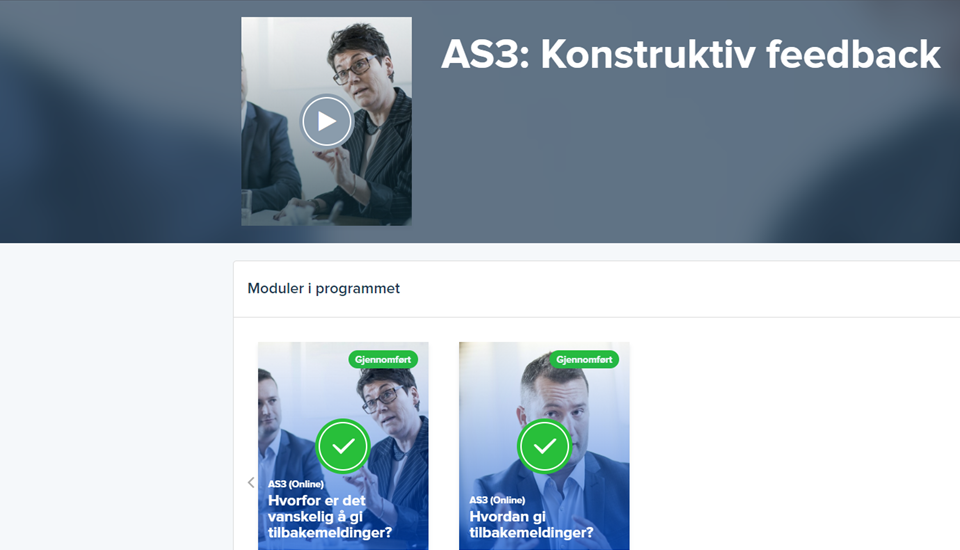Screen dimensions: 960x550
Task: Play the Konstruktiv feedback intro video
Action: [326, 121]
